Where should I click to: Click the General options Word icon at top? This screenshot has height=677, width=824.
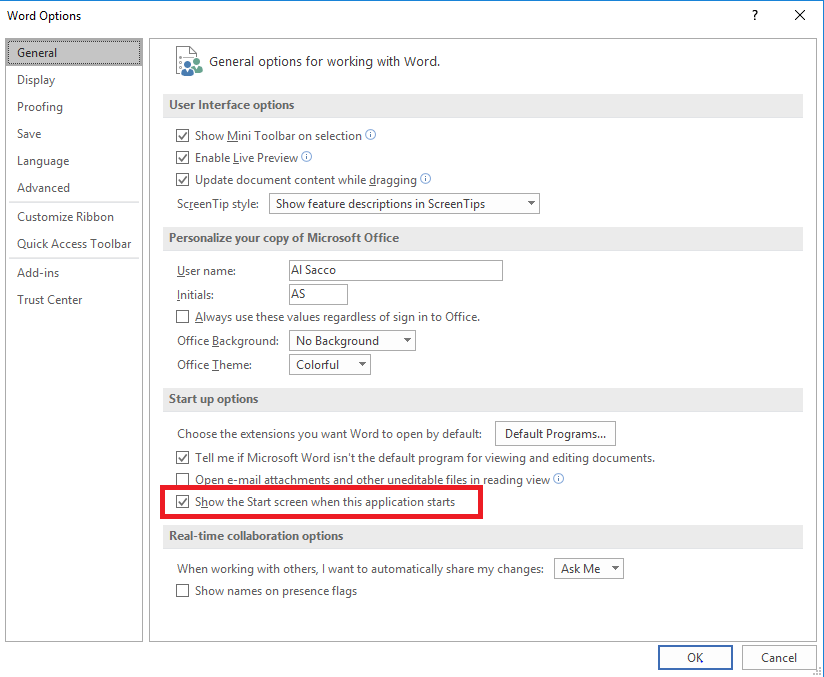tap(189, 60)
